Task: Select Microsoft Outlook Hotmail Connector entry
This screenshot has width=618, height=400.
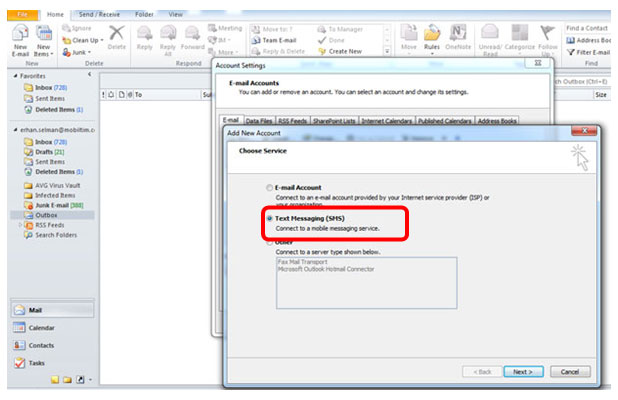Action: pyautogui.click(x=326, y=269)
